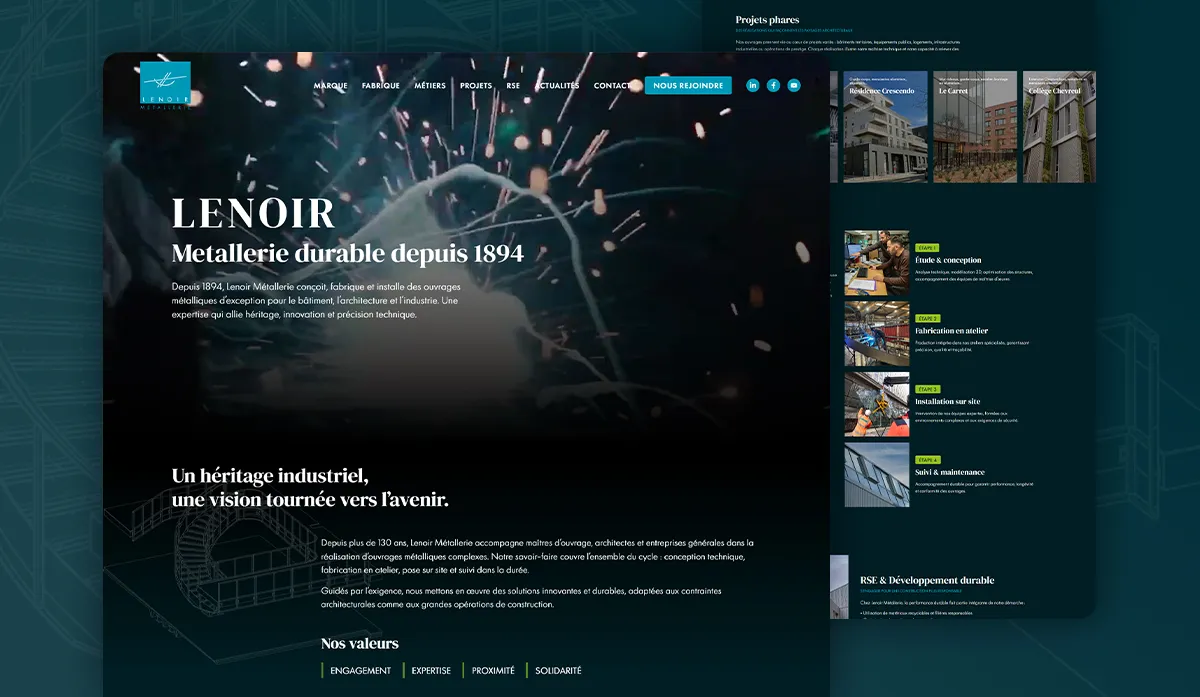Image resolution: width=1200 pixels, height=697 pixels.
Task: Open the MARQUE navigation item
Action: 328,86
